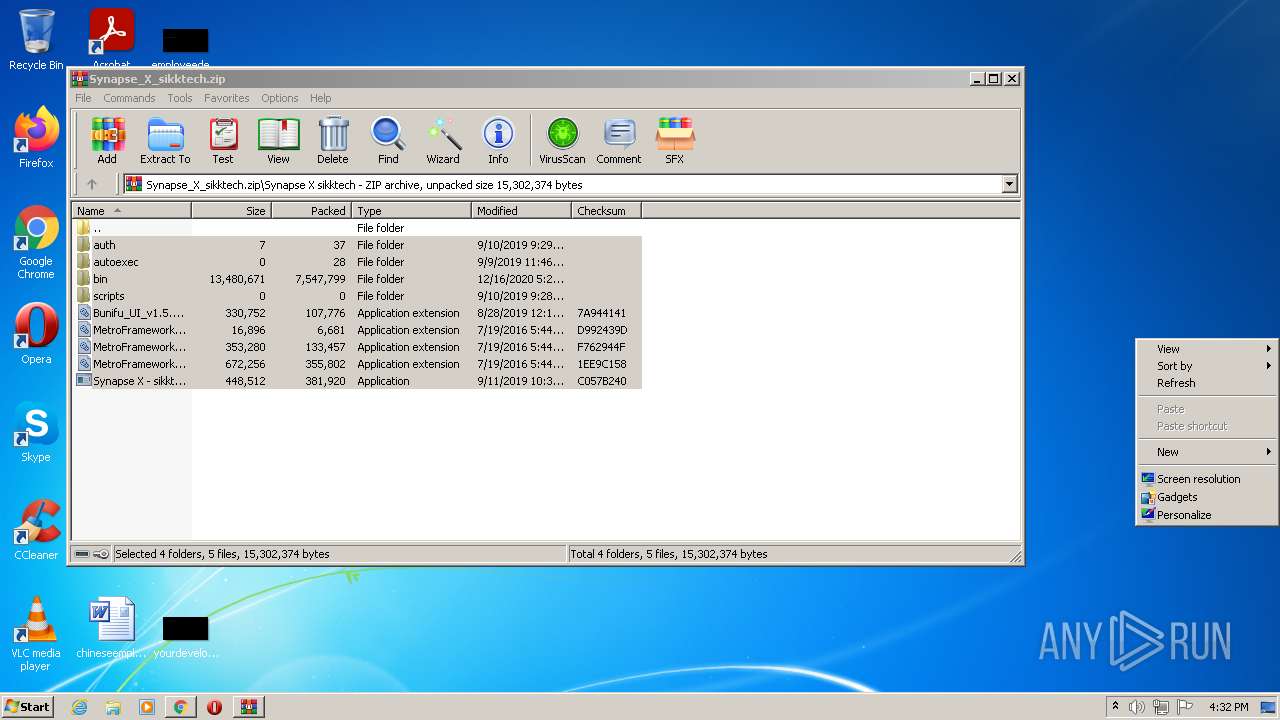Open Opera desktop shortcut
This screenshot has height=720, width=1280.
pos(36,334)
